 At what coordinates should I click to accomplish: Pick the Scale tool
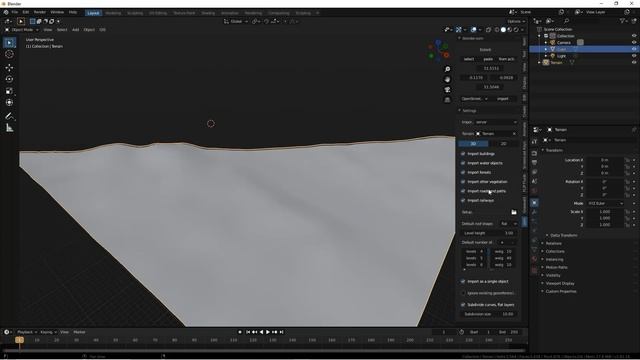pos(9,91)
